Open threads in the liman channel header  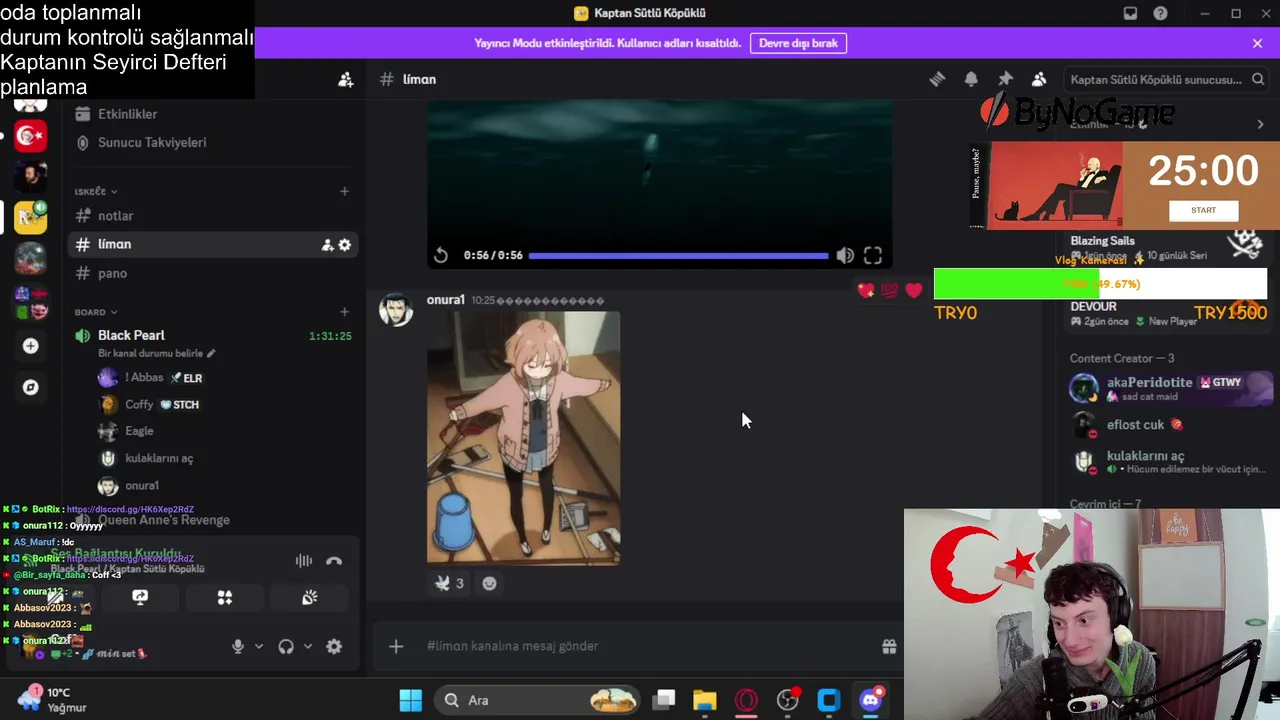pyautogui.click(x=937, y=79)
